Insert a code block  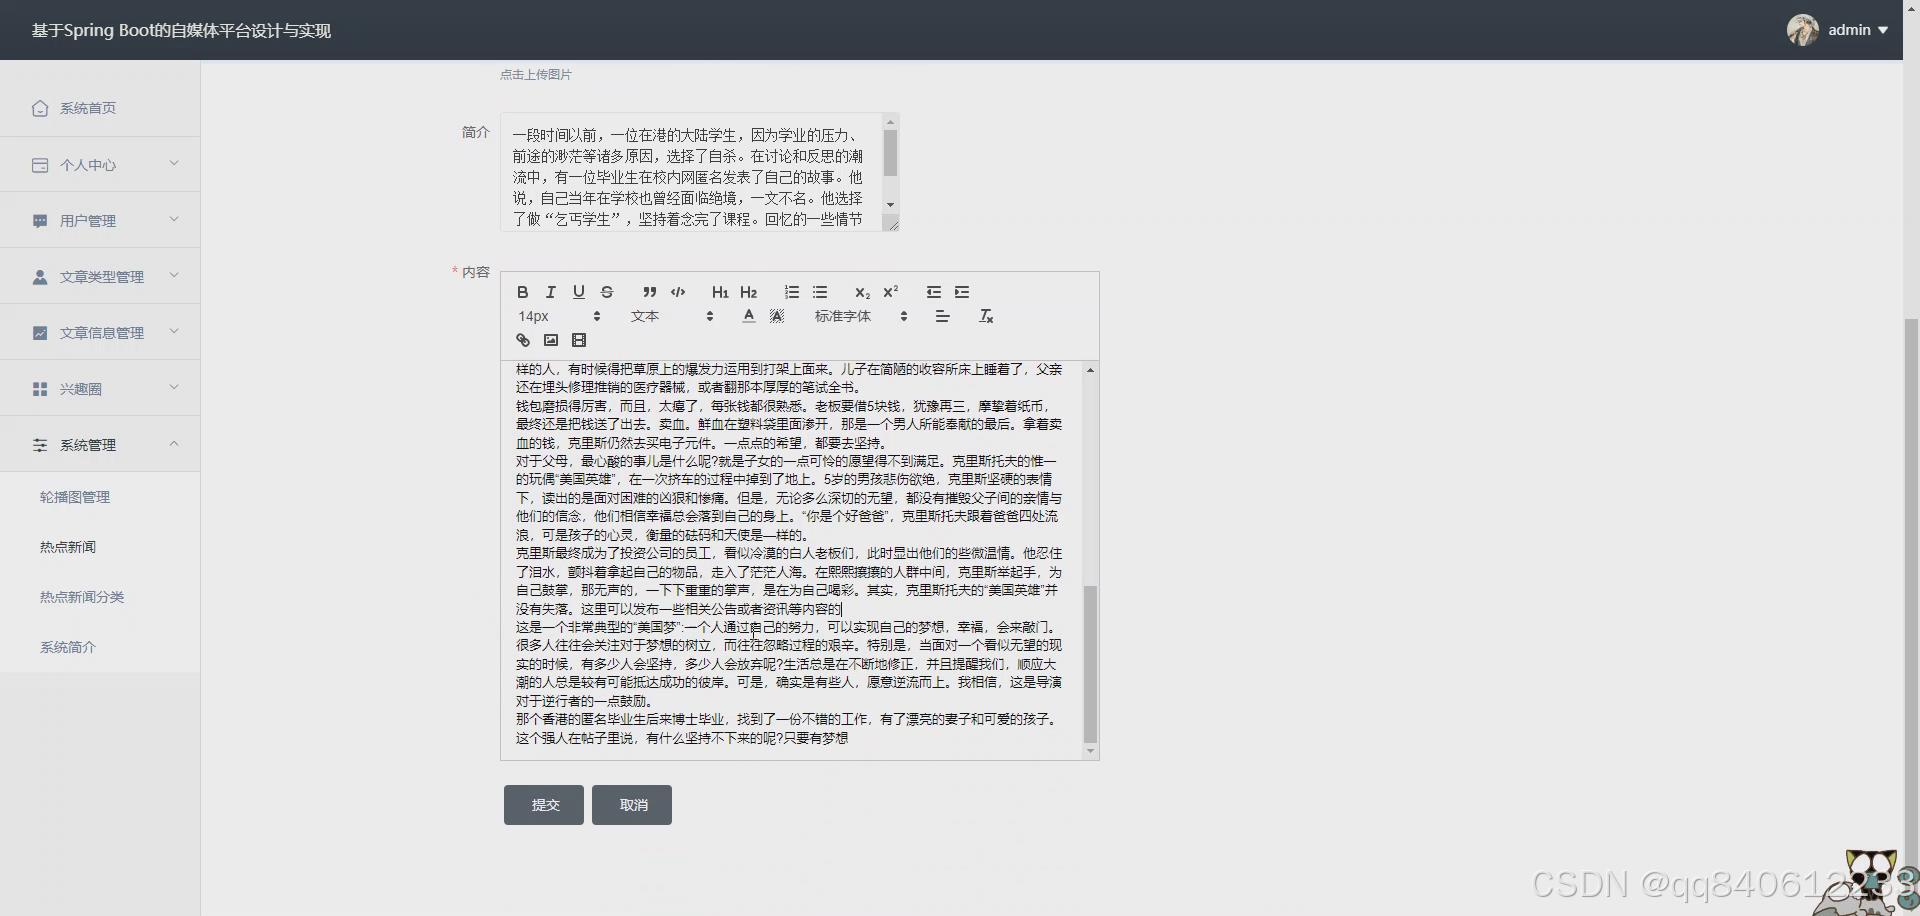[x=678, y=291]
